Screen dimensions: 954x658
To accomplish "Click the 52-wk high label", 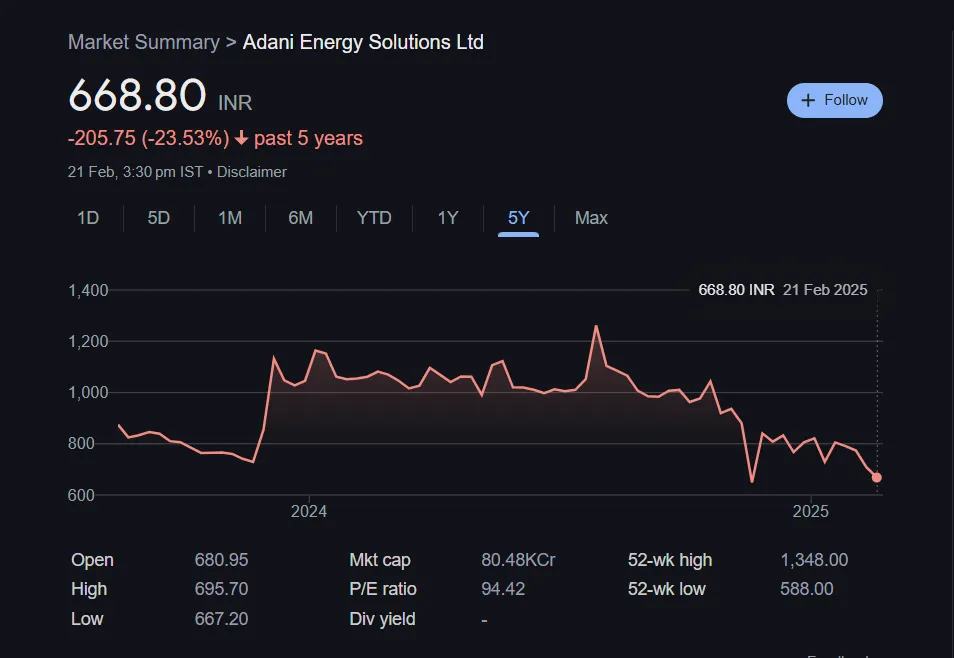I will click(x=670, y=560).
